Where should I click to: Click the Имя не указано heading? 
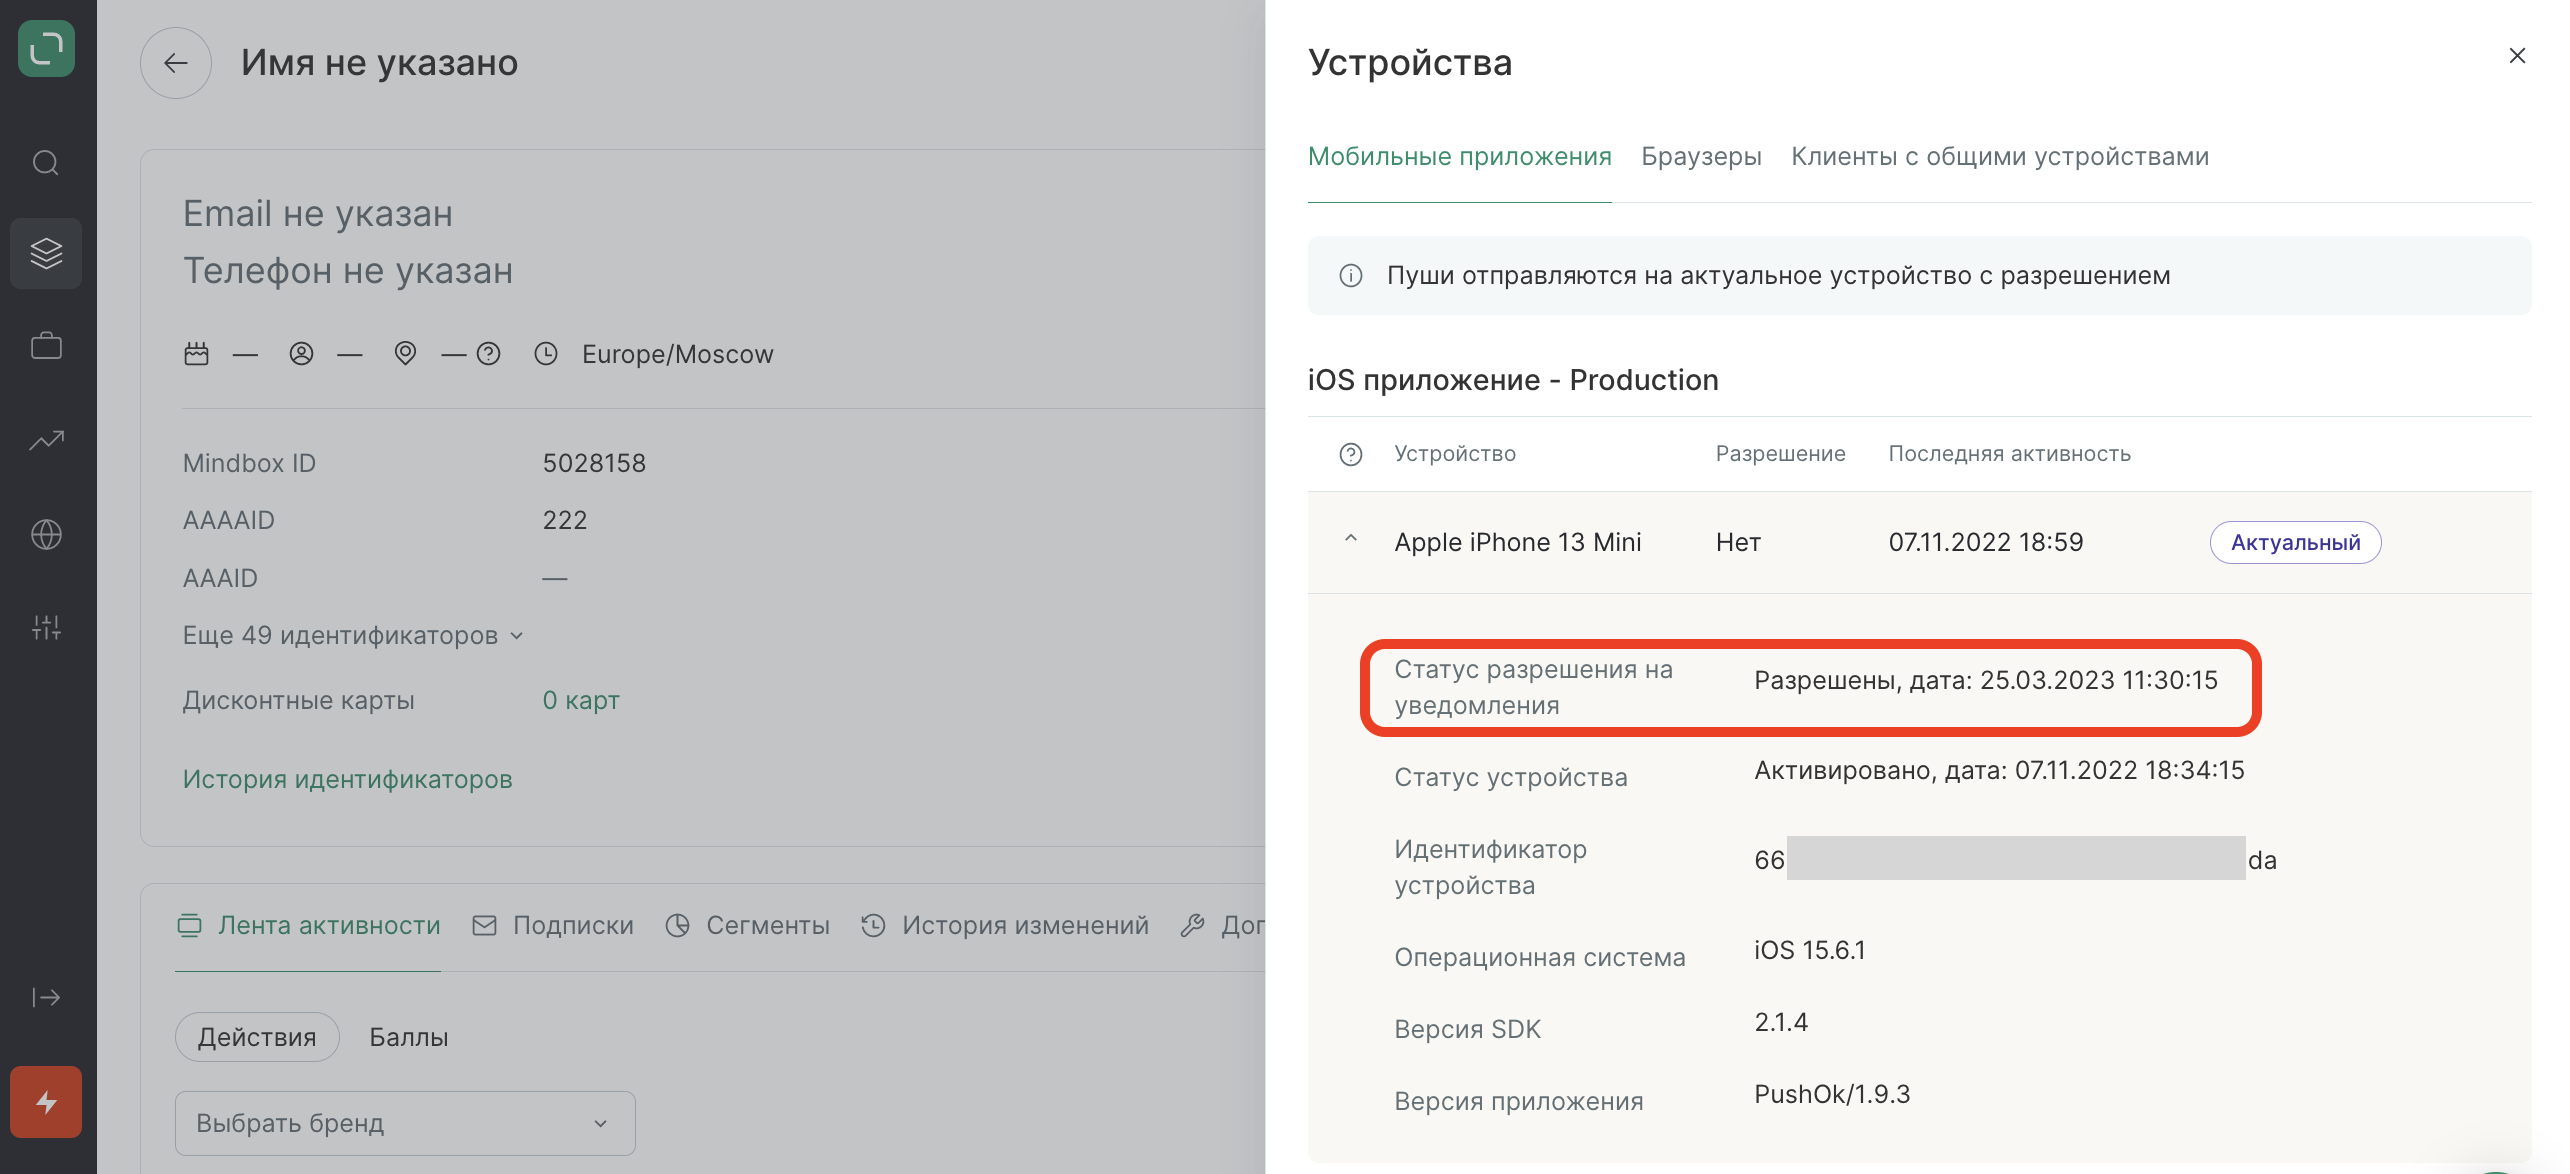coord(380,63)
